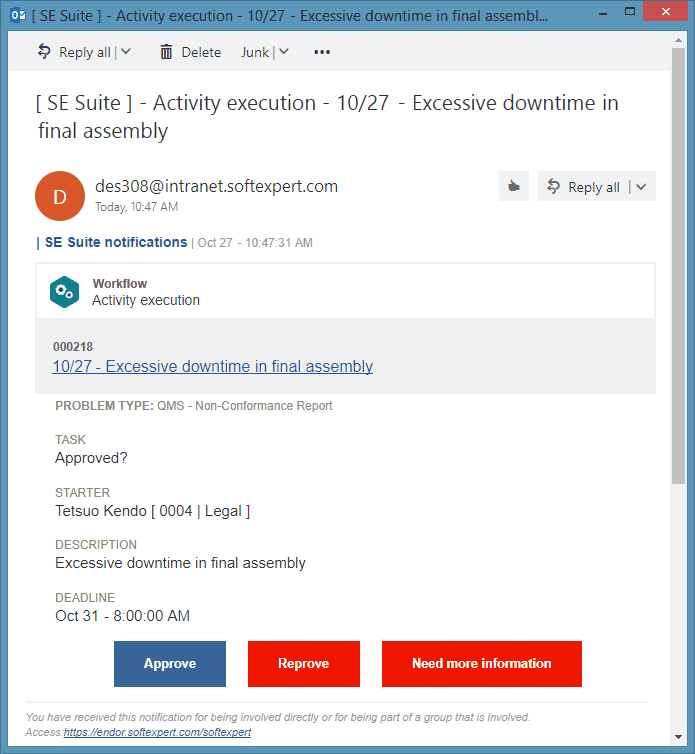Click the Approve button
695x754 pixels.
click(170, 664)
